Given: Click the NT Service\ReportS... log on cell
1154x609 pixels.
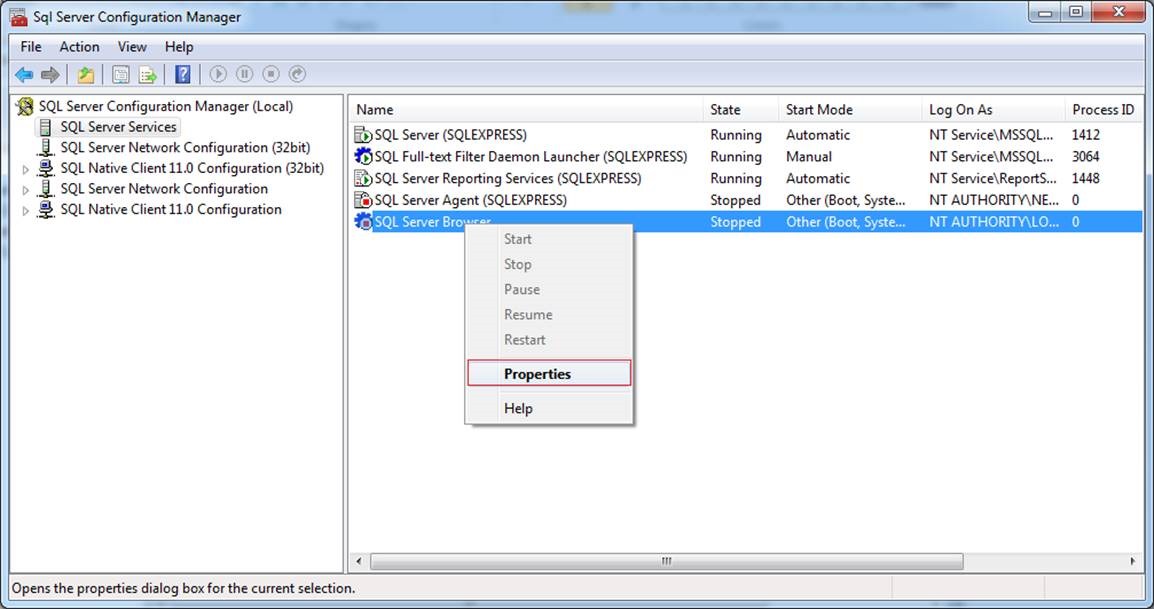Looking at the screenshot, I should [x=992, y=178].
